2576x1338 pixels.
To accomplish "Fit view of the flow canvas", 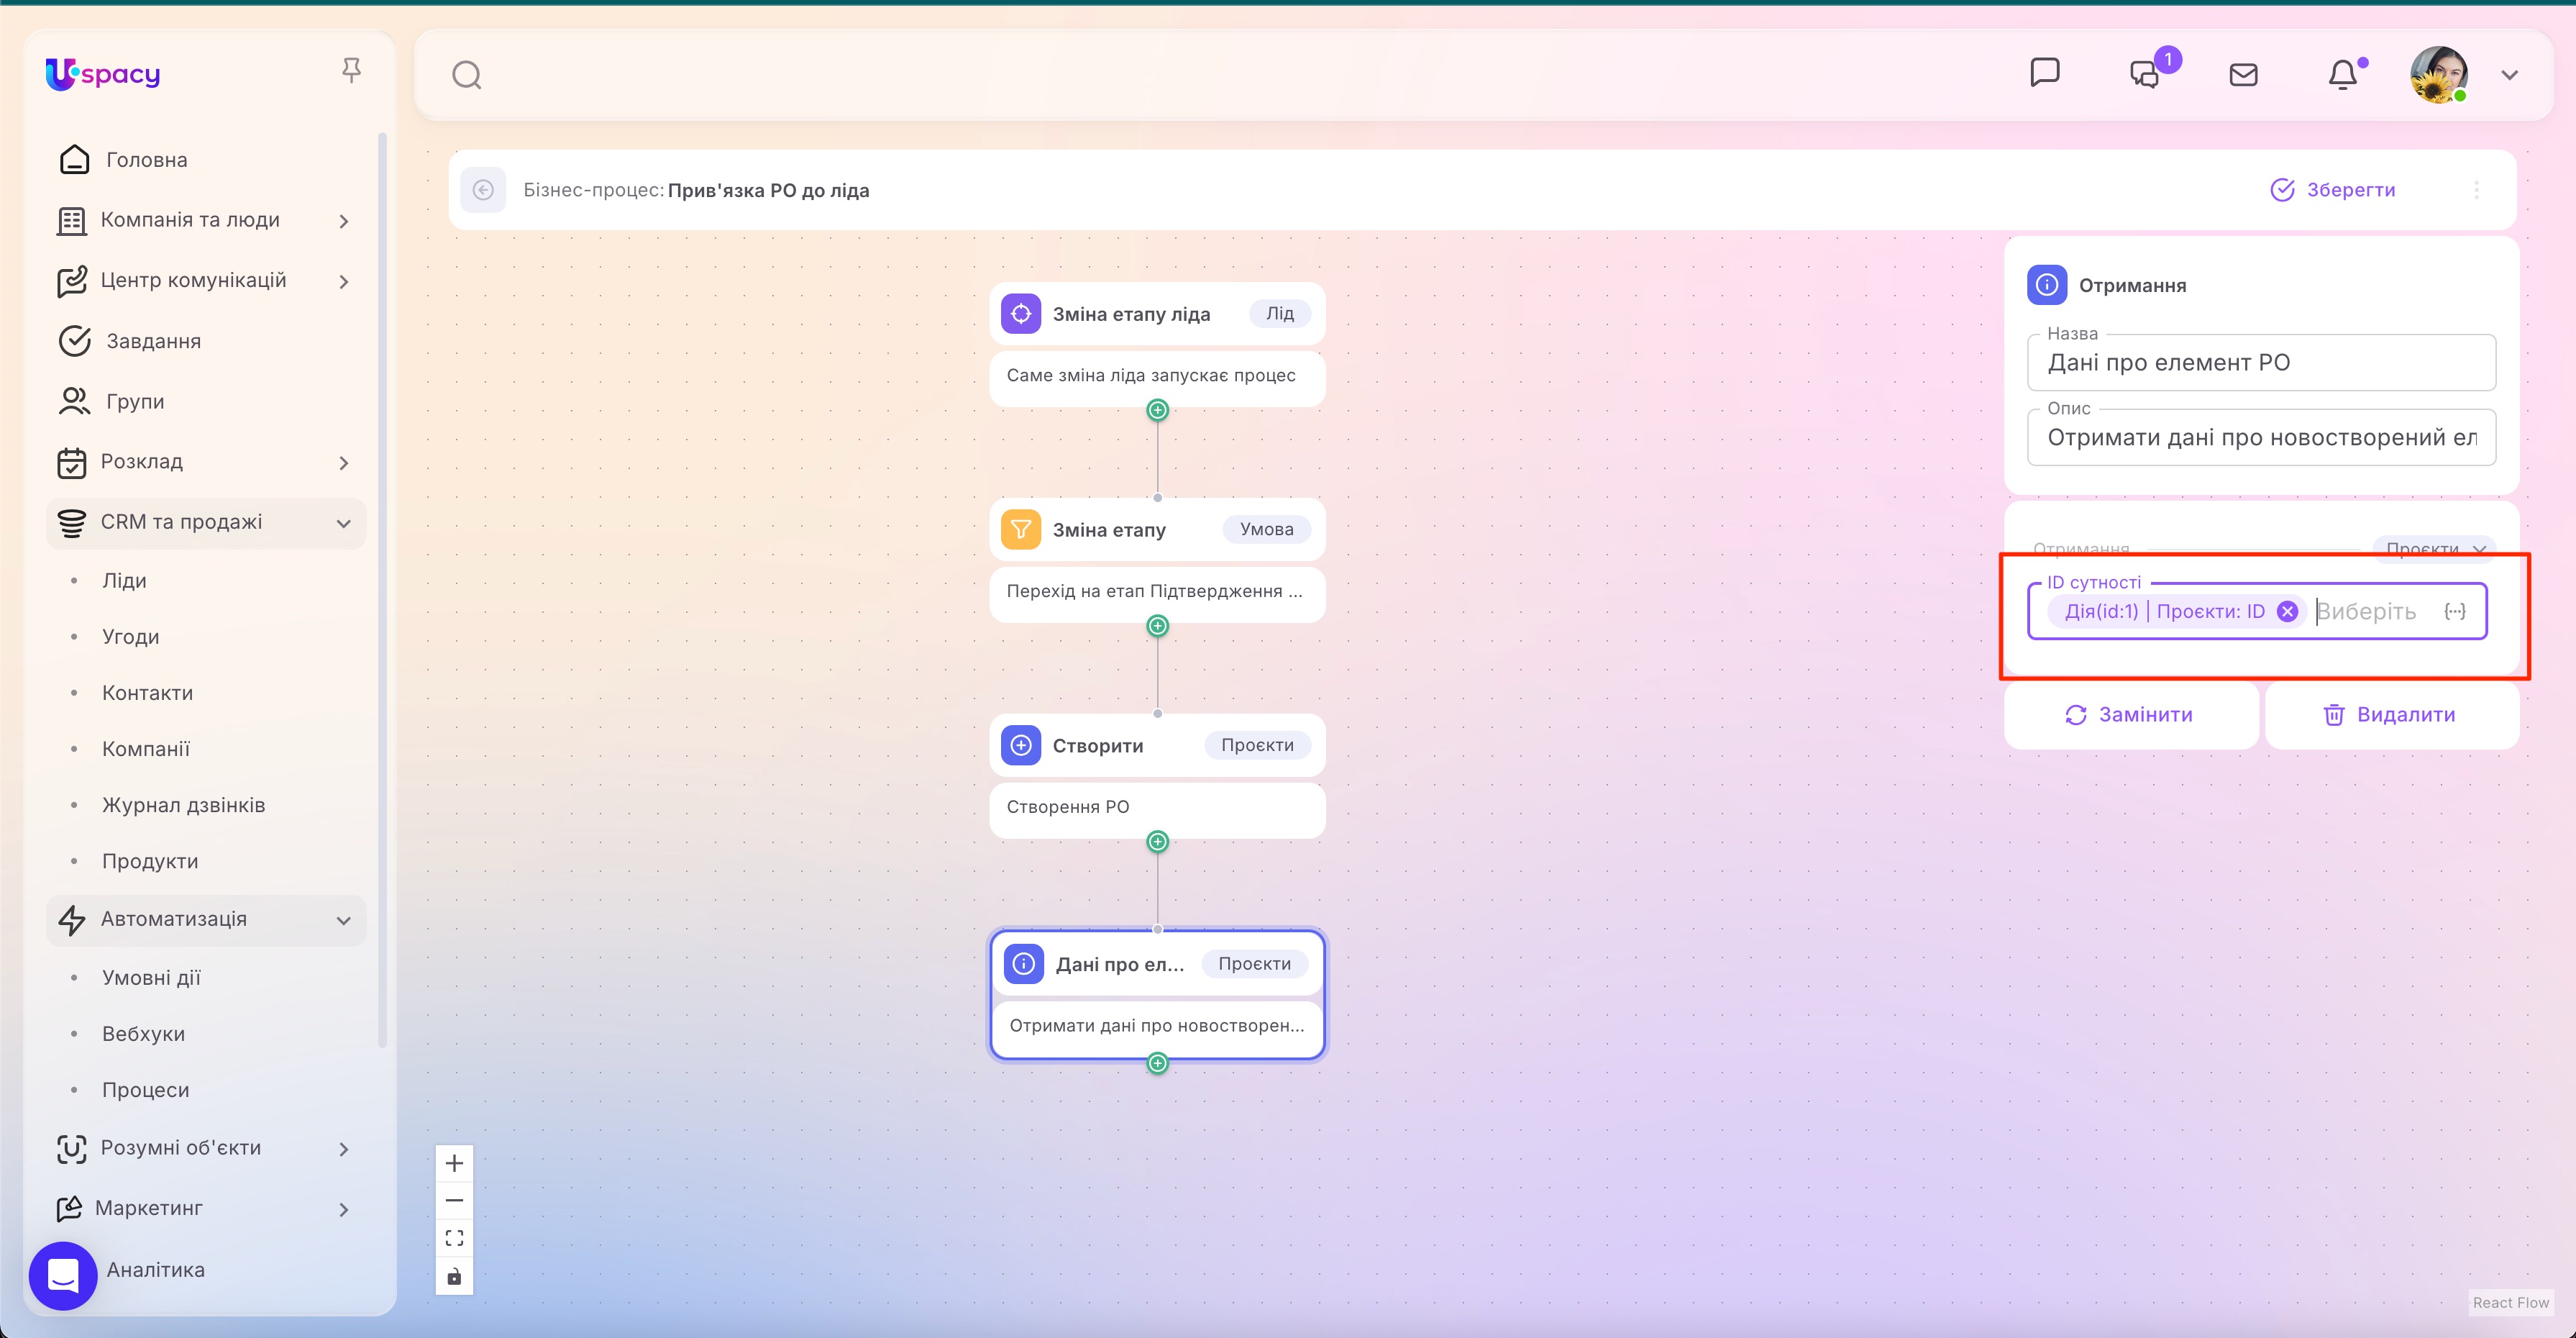I will pyautogui.click(x=454, y=1238).
